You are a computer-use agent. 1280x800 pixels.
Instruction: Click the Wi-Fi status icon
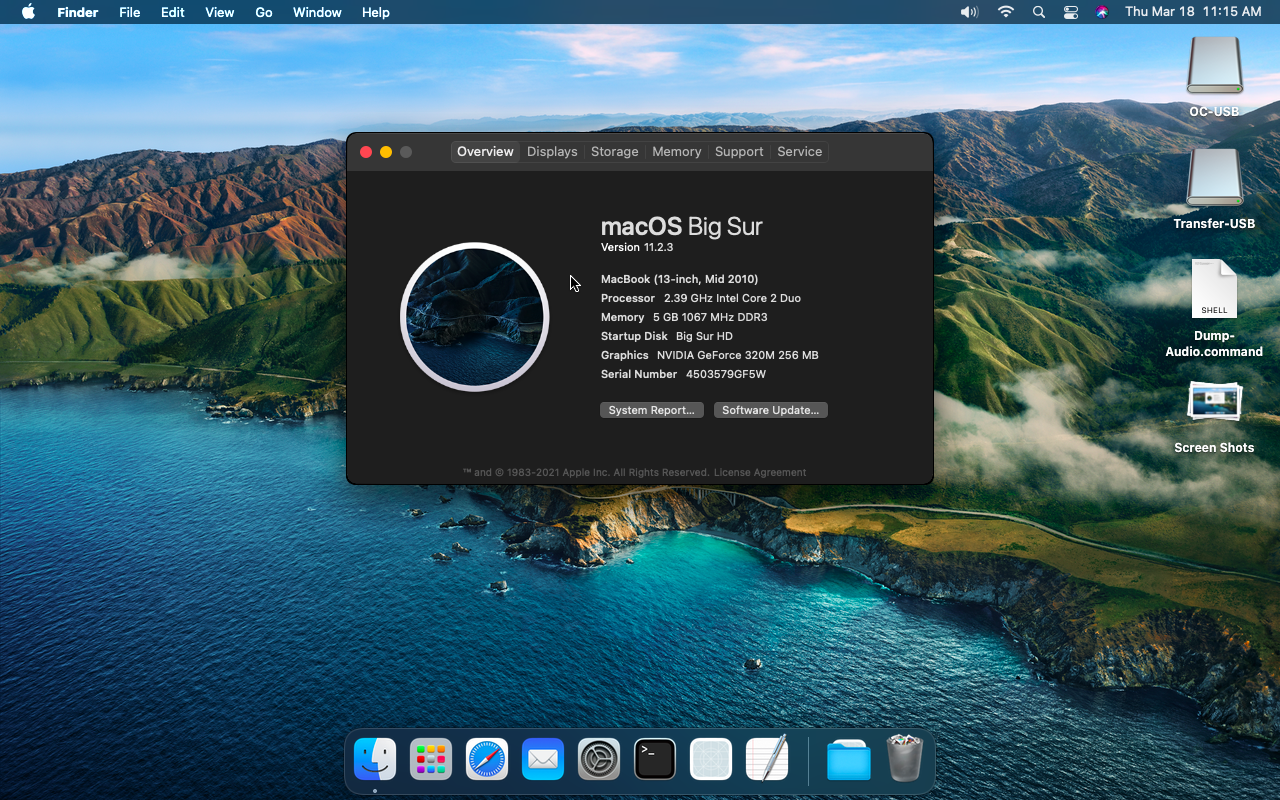point(1005,12)
